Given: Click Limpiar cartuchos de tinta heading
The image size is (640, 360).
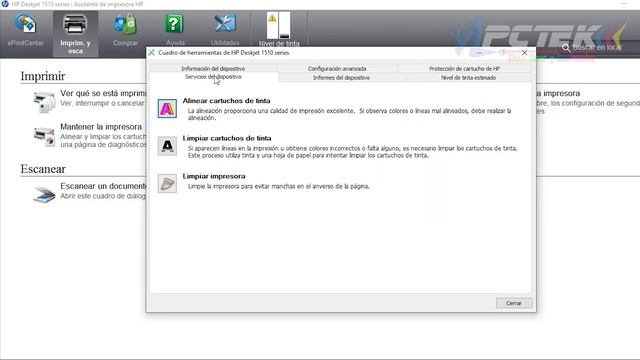Looking at the screenshot, I should coord(227,138).
